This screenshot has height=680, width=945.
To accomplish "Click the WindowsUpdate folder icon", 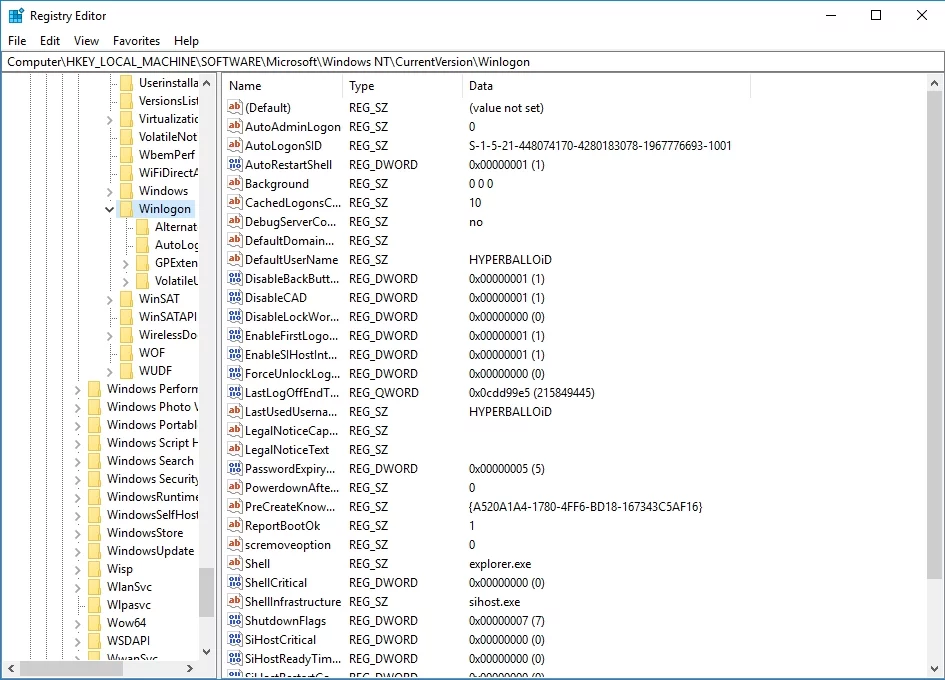I will point(94,551).
